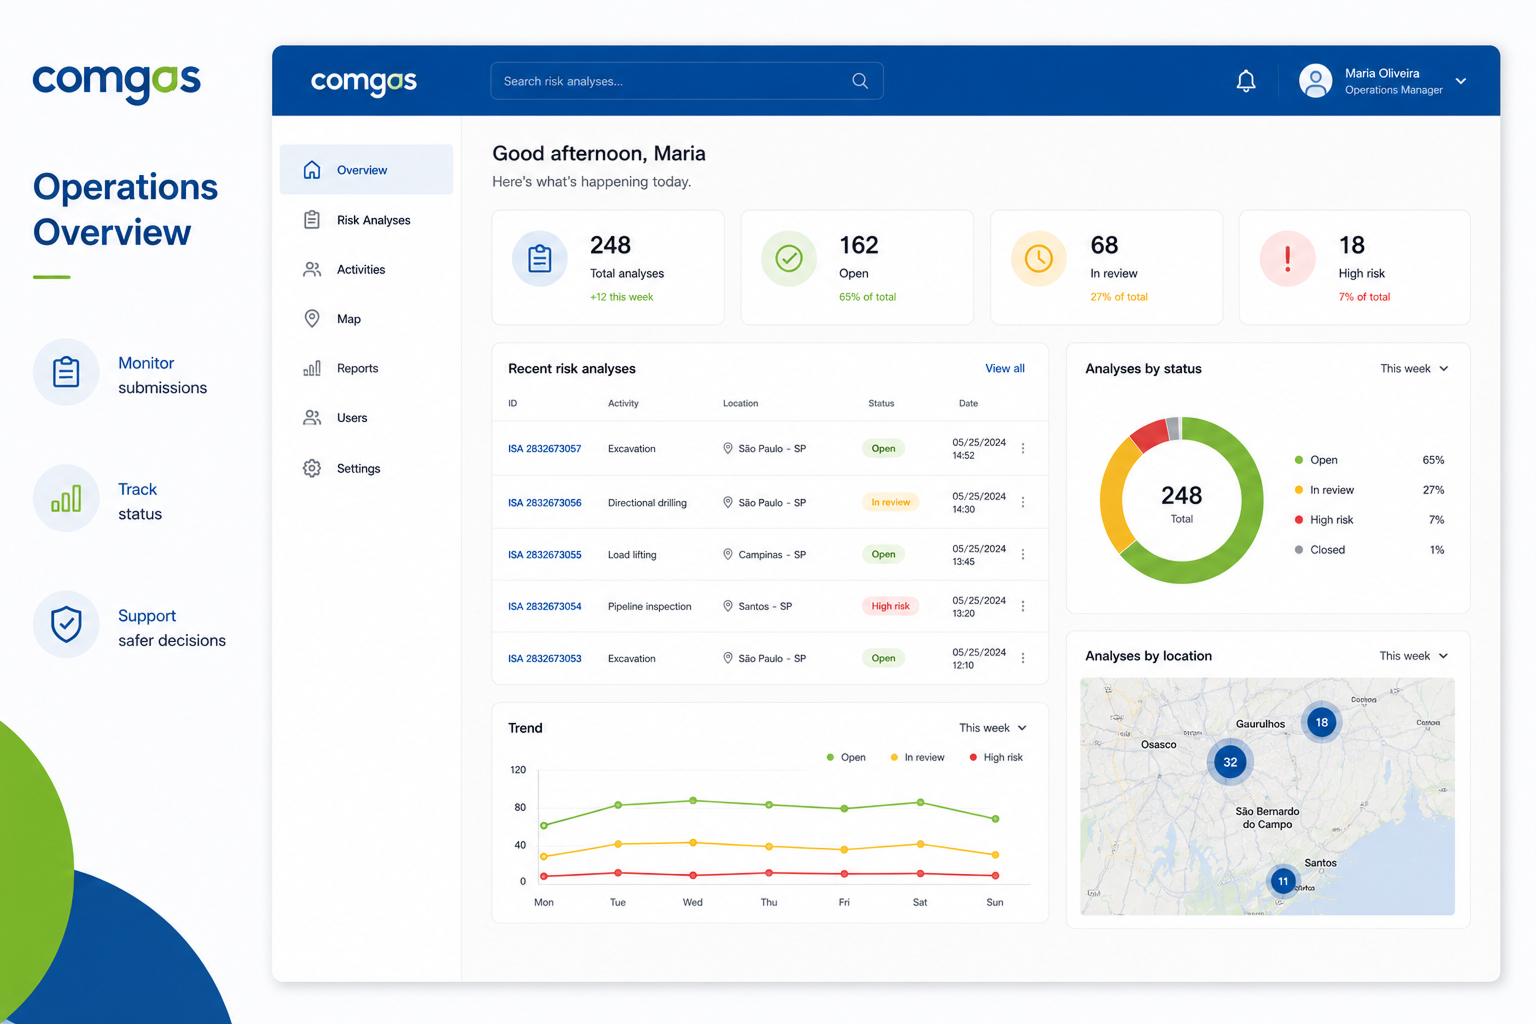Click 'Pipeline inspection' activity cell
This screenshot has width=1536, height=1024.
[649, 607]
